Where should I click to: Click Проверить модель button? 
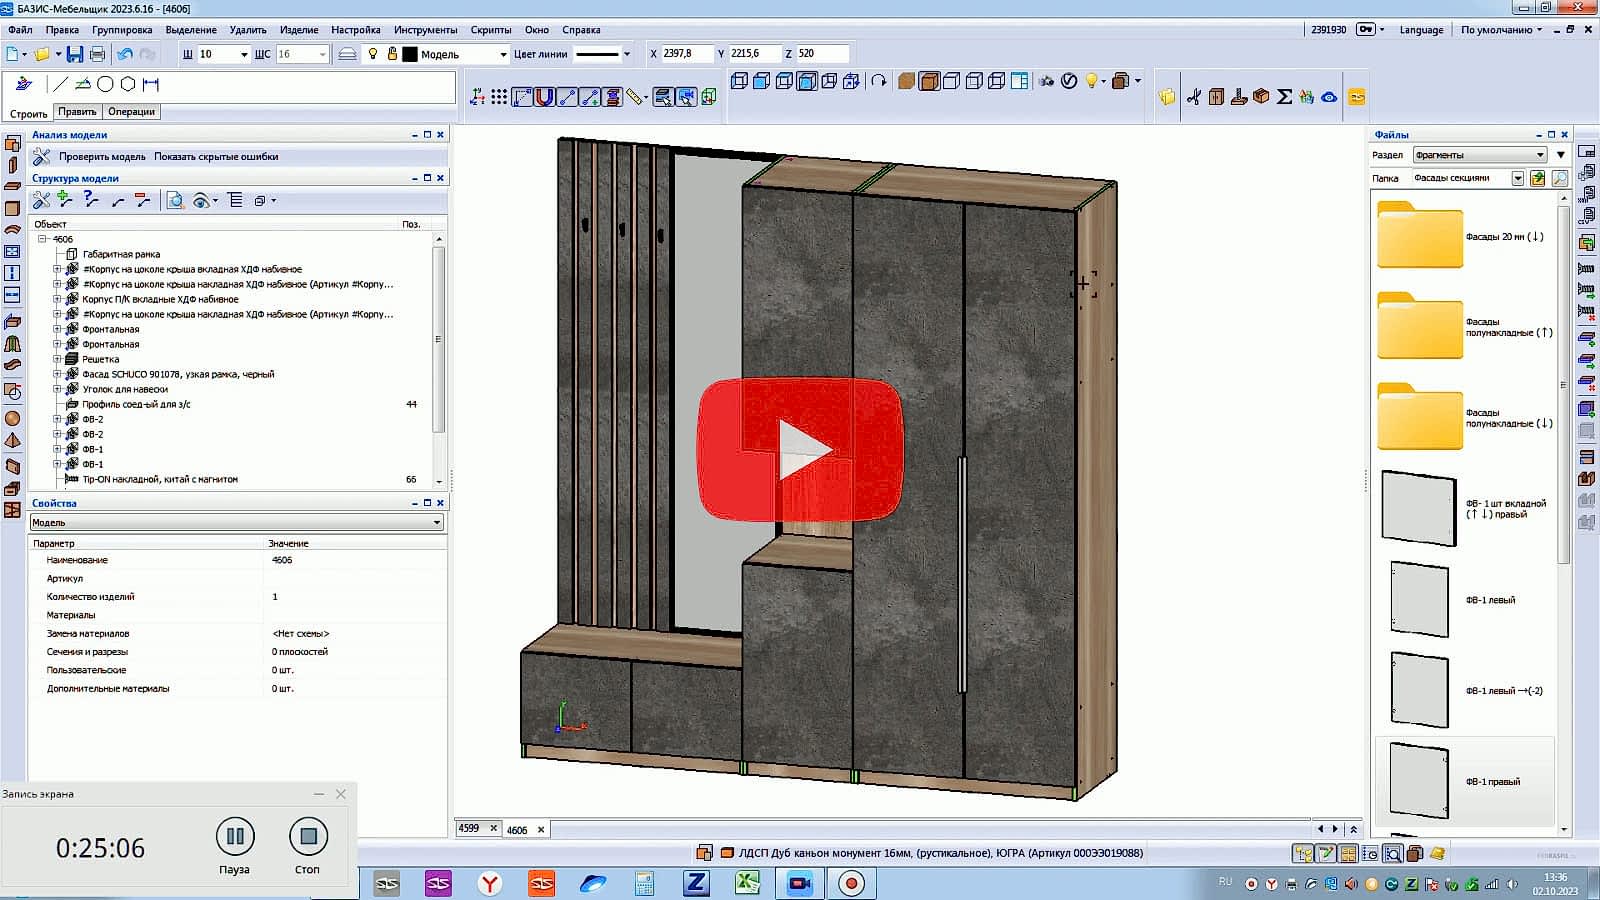[x=102, y=156]
